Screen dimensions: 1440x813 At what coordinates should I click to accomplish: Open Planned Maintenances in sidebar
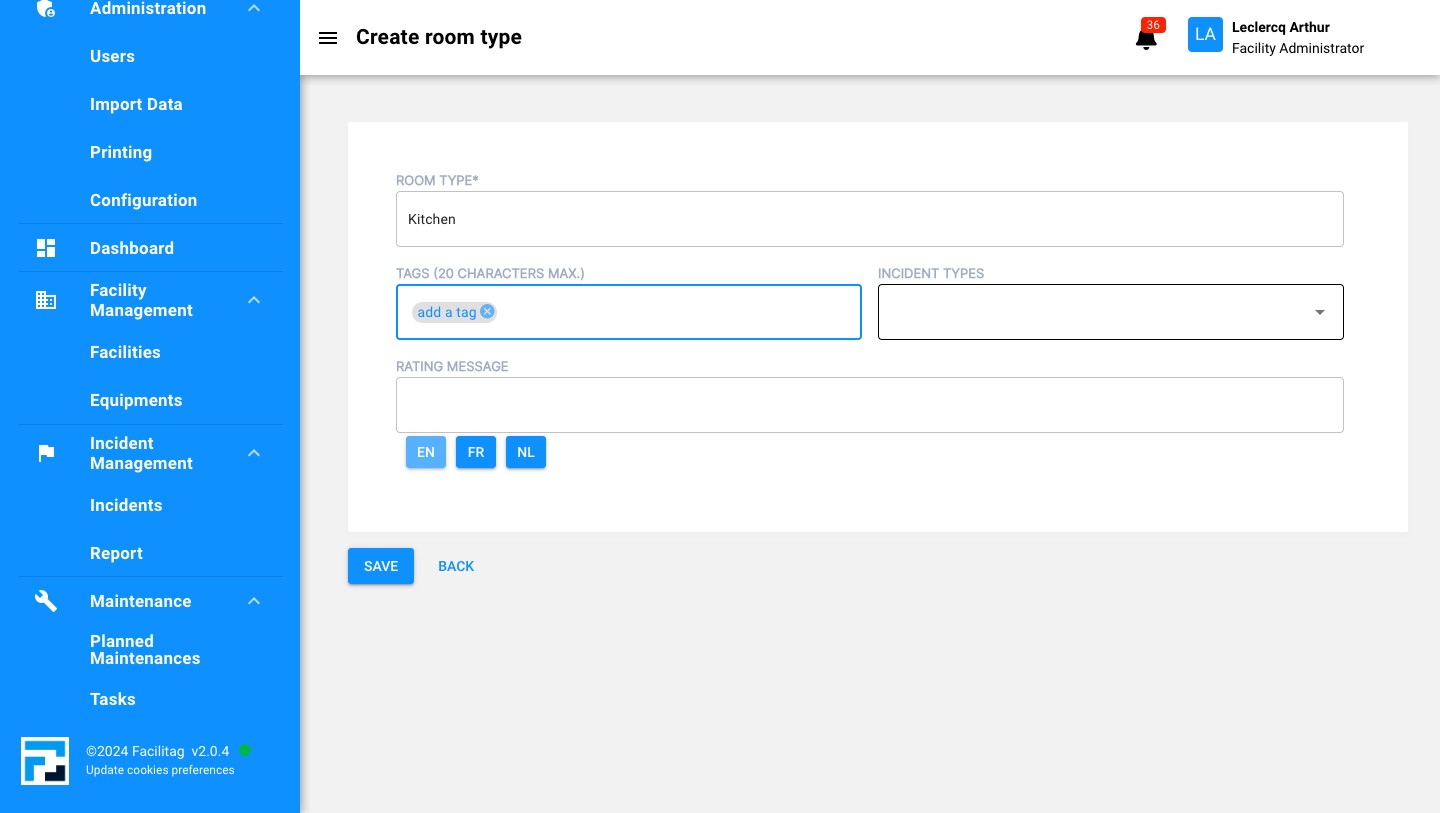tap(145, 650)
